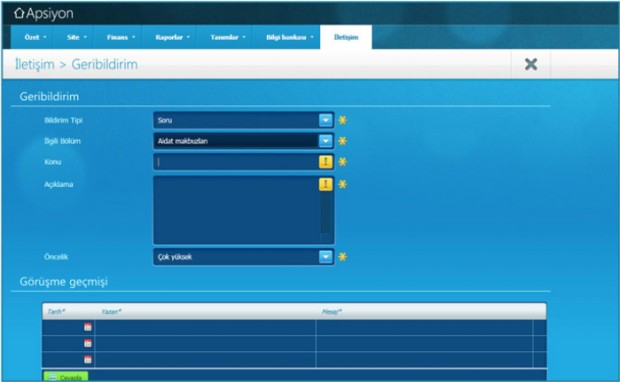Image resolution: width=620 pixels, height=382 pixels.
Task: Close the Geribildirim panel with X
Action: click(531, 64)
